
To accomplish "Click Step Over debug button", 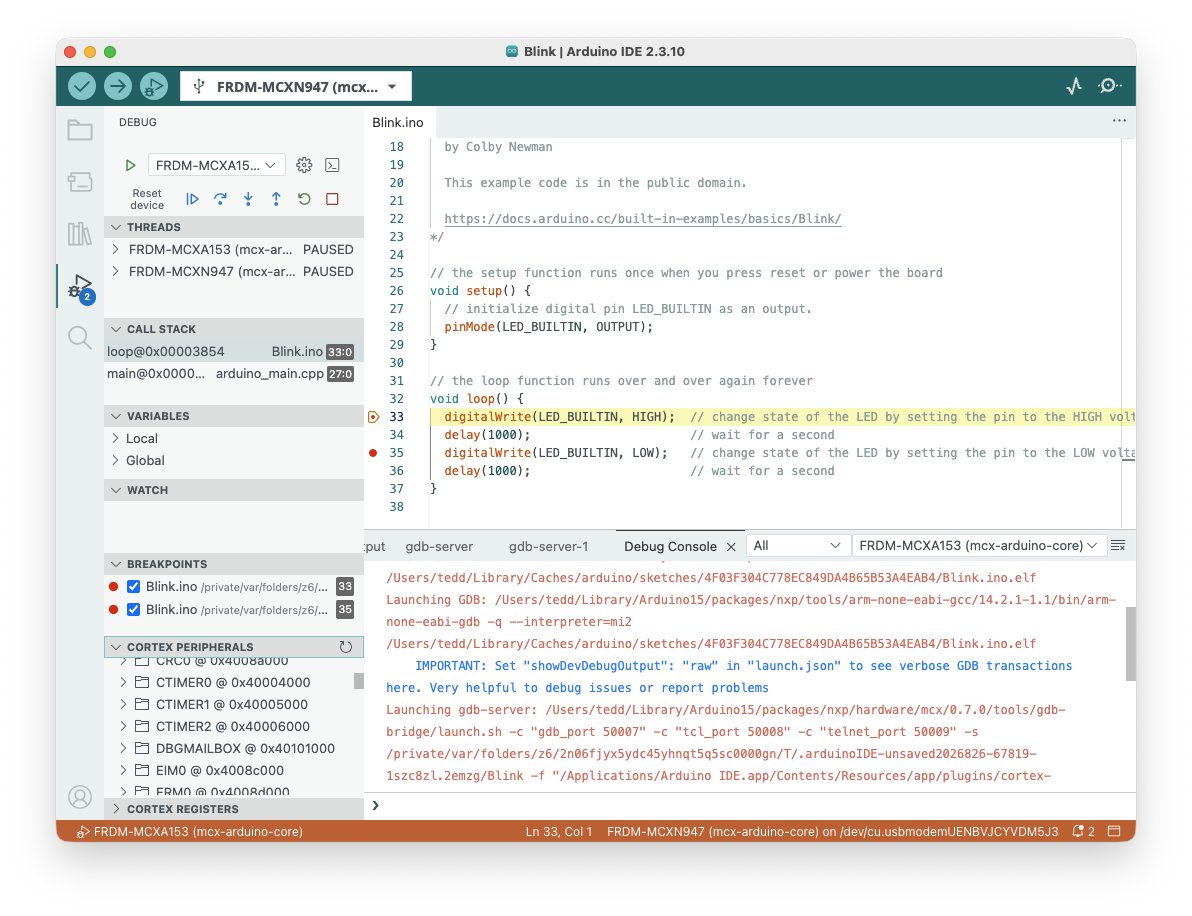I will click(x=220, y=199).
